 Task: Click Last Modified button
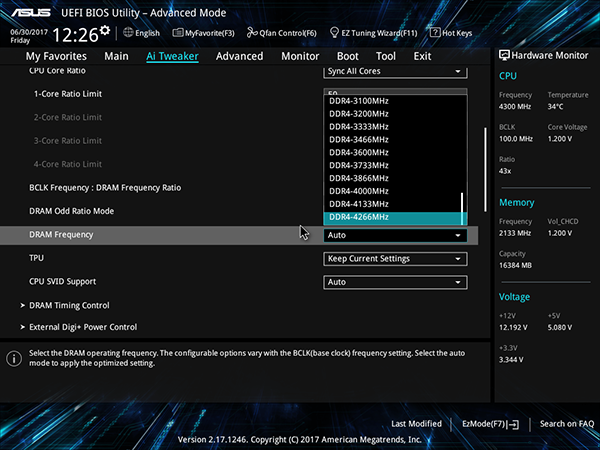416,424
